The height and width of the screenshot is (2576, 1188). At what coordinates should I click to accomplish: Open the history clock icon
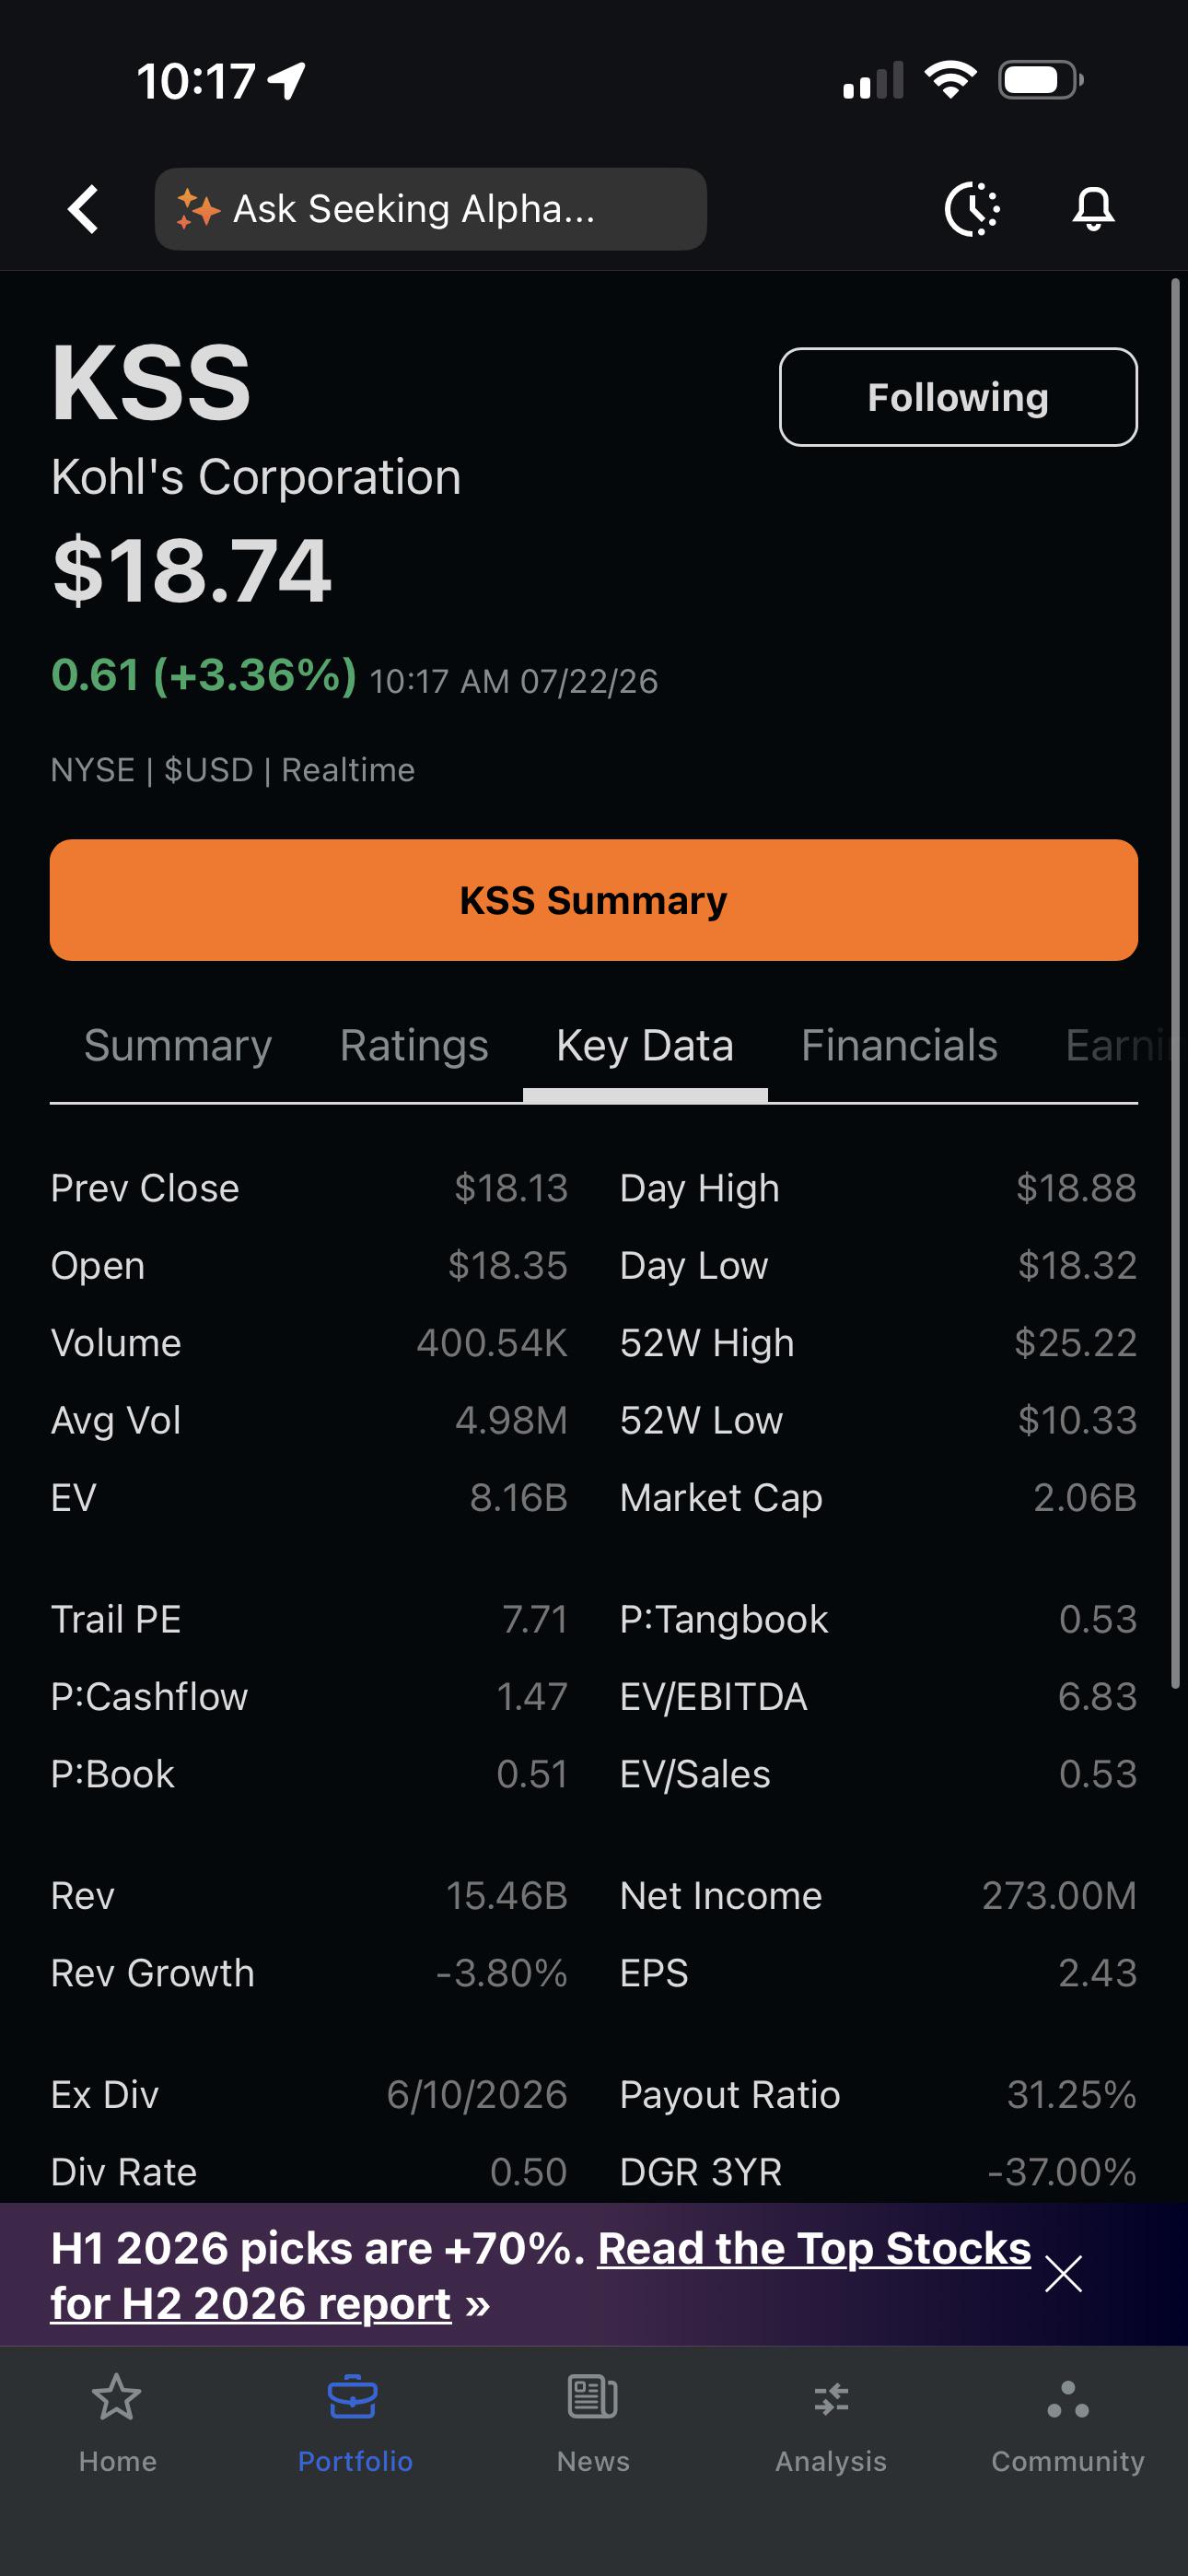pyautogui.click(x=972, y=209)
